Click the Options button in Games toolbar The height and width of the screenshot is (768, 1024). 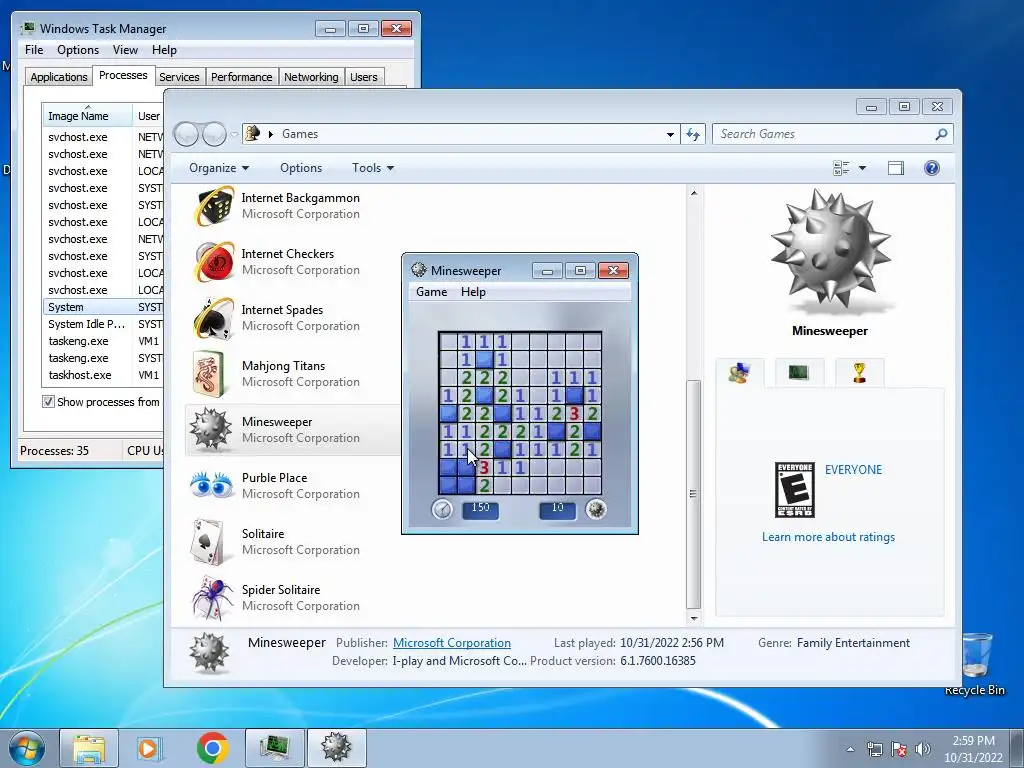(x=300, y=168)
